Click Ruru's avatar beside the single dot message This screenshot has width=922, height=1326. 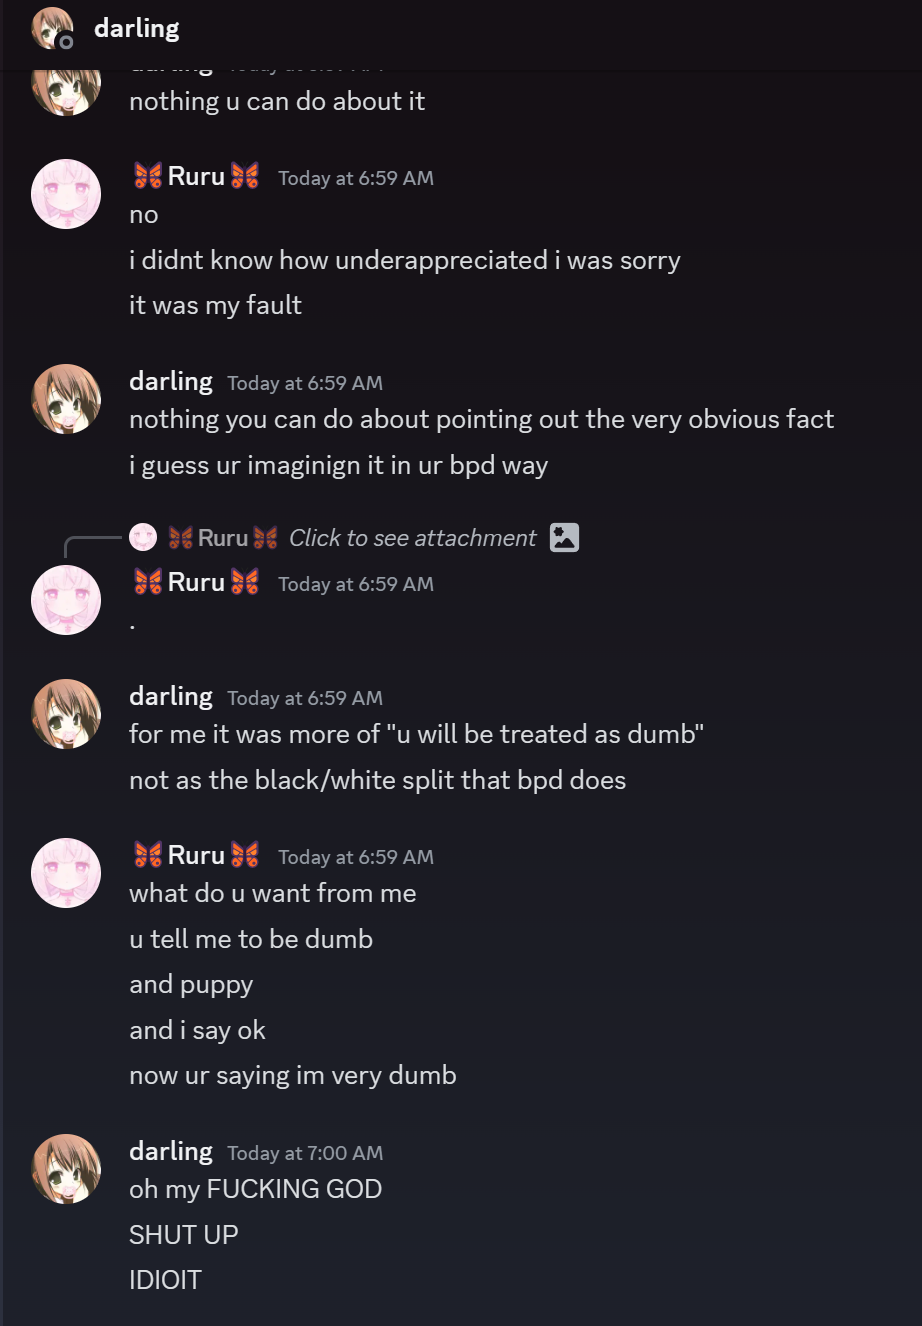tap(66, 599)
